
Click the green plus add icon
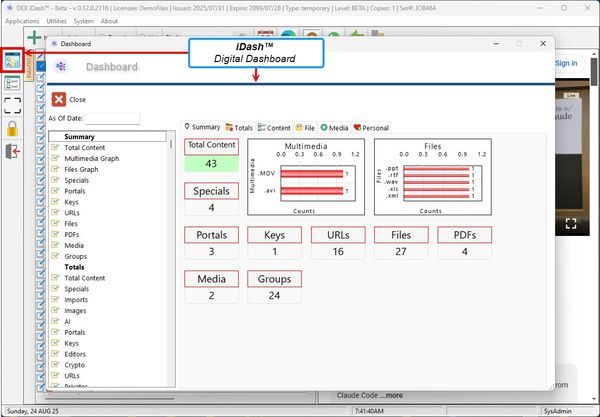(35, 37)
